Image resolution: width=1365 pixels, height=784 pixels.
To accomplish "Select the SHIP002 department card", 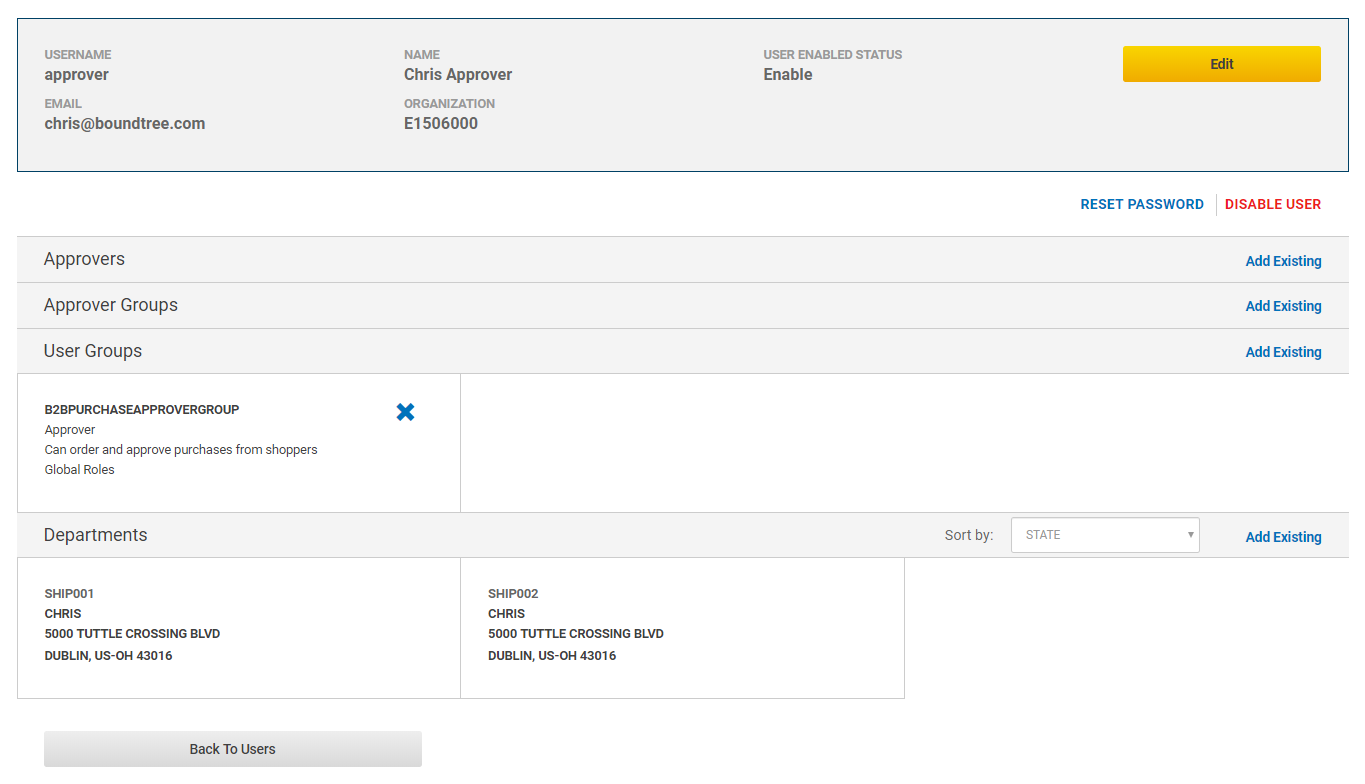I will pos(682,628).
